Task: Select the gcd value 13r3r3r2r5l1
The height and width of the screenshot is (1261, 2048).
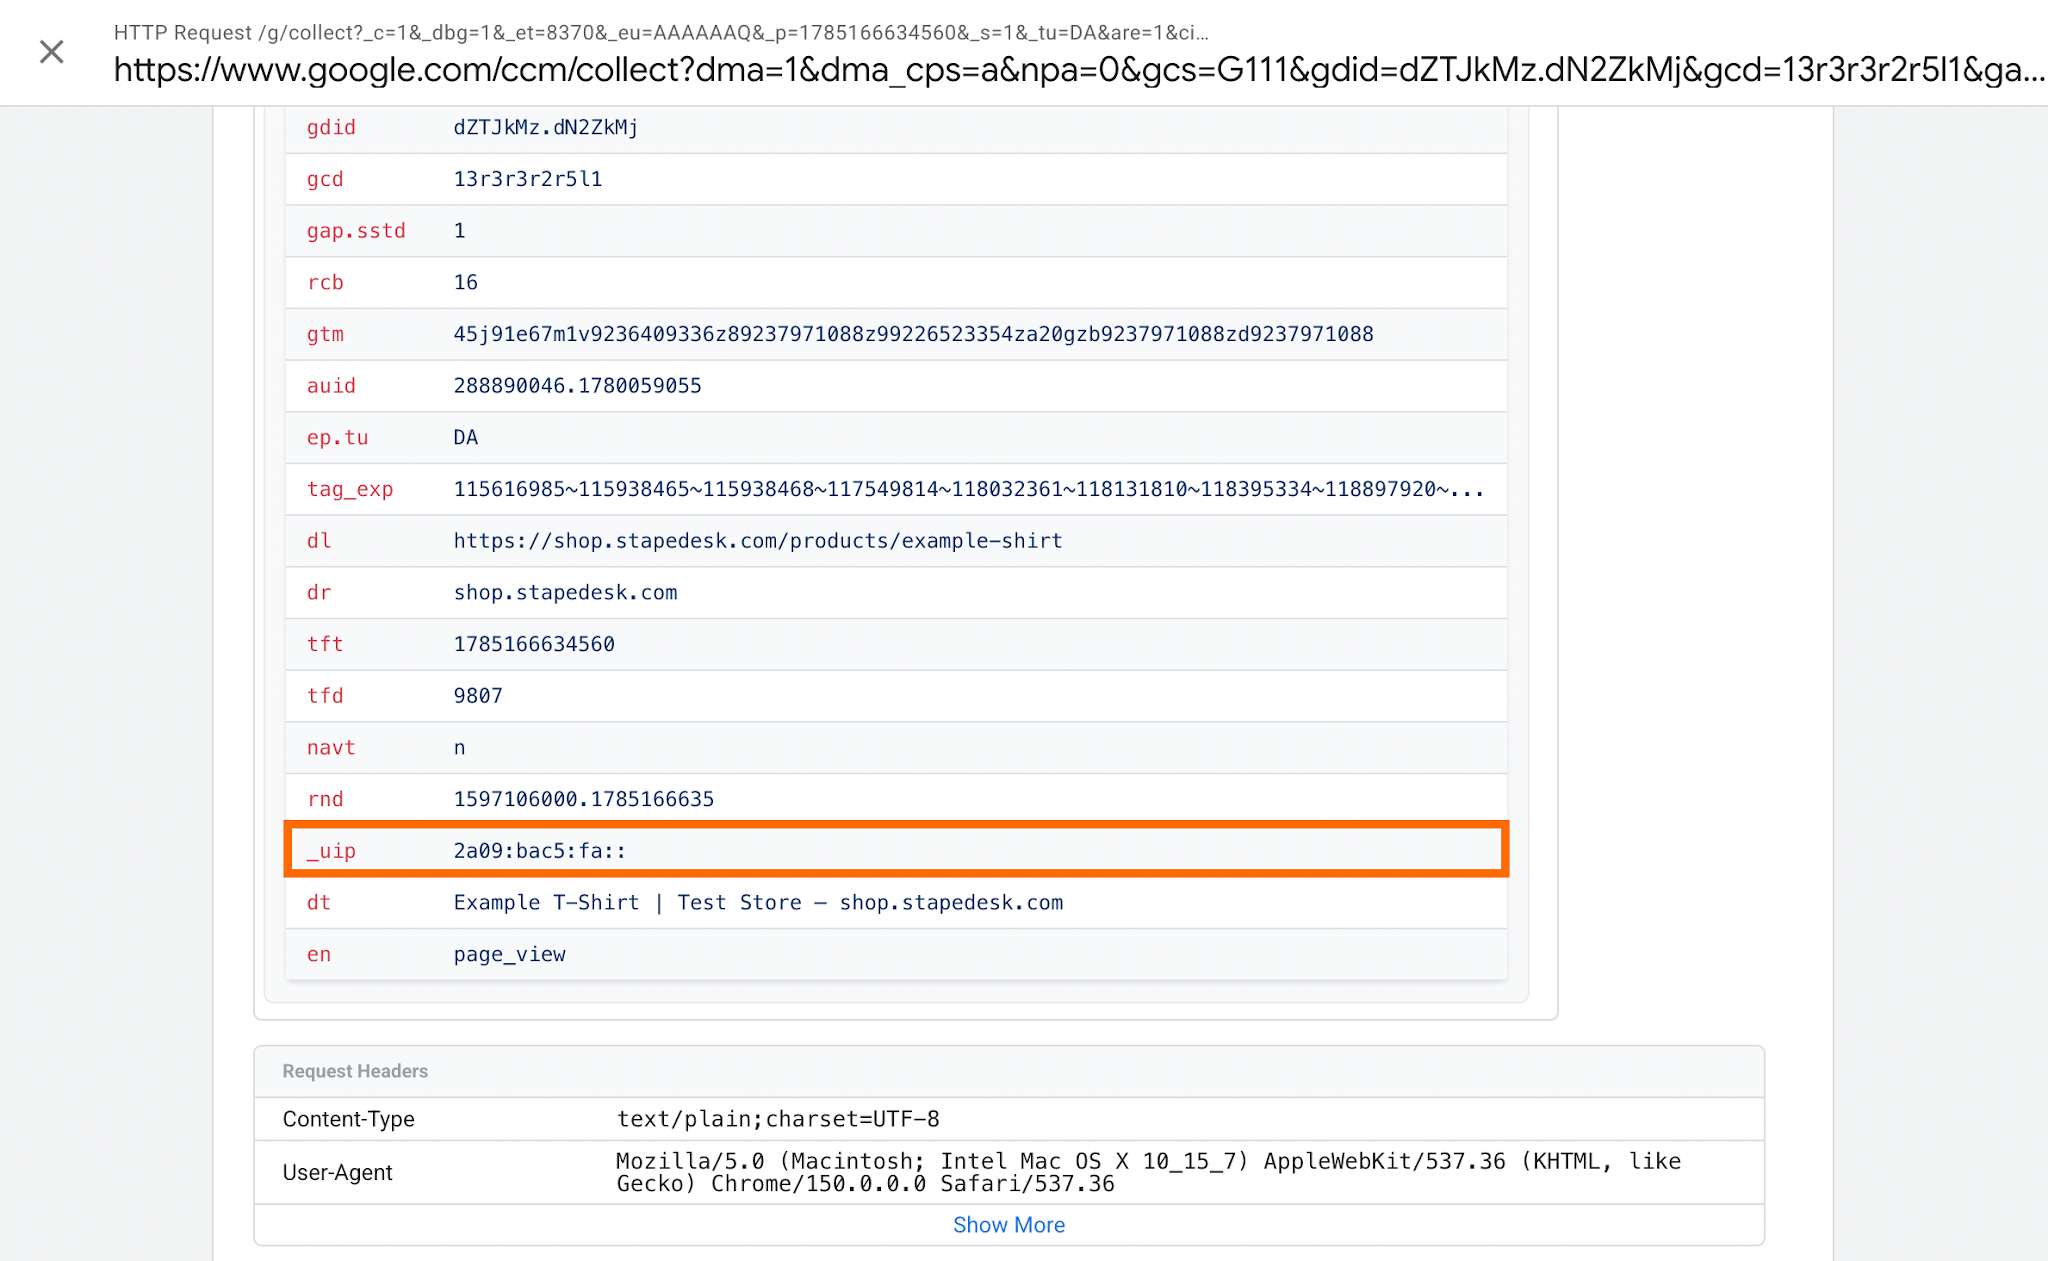Action: coord(528,179)
